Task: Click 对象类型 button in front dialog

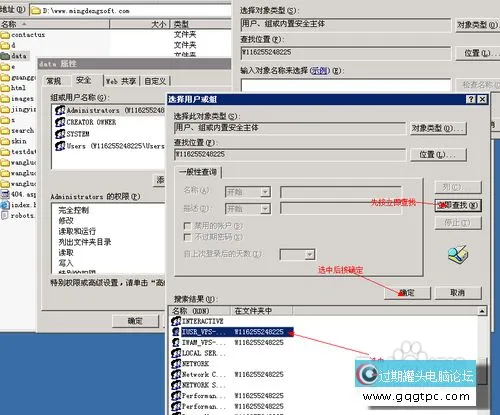Action: pos(438,128)
